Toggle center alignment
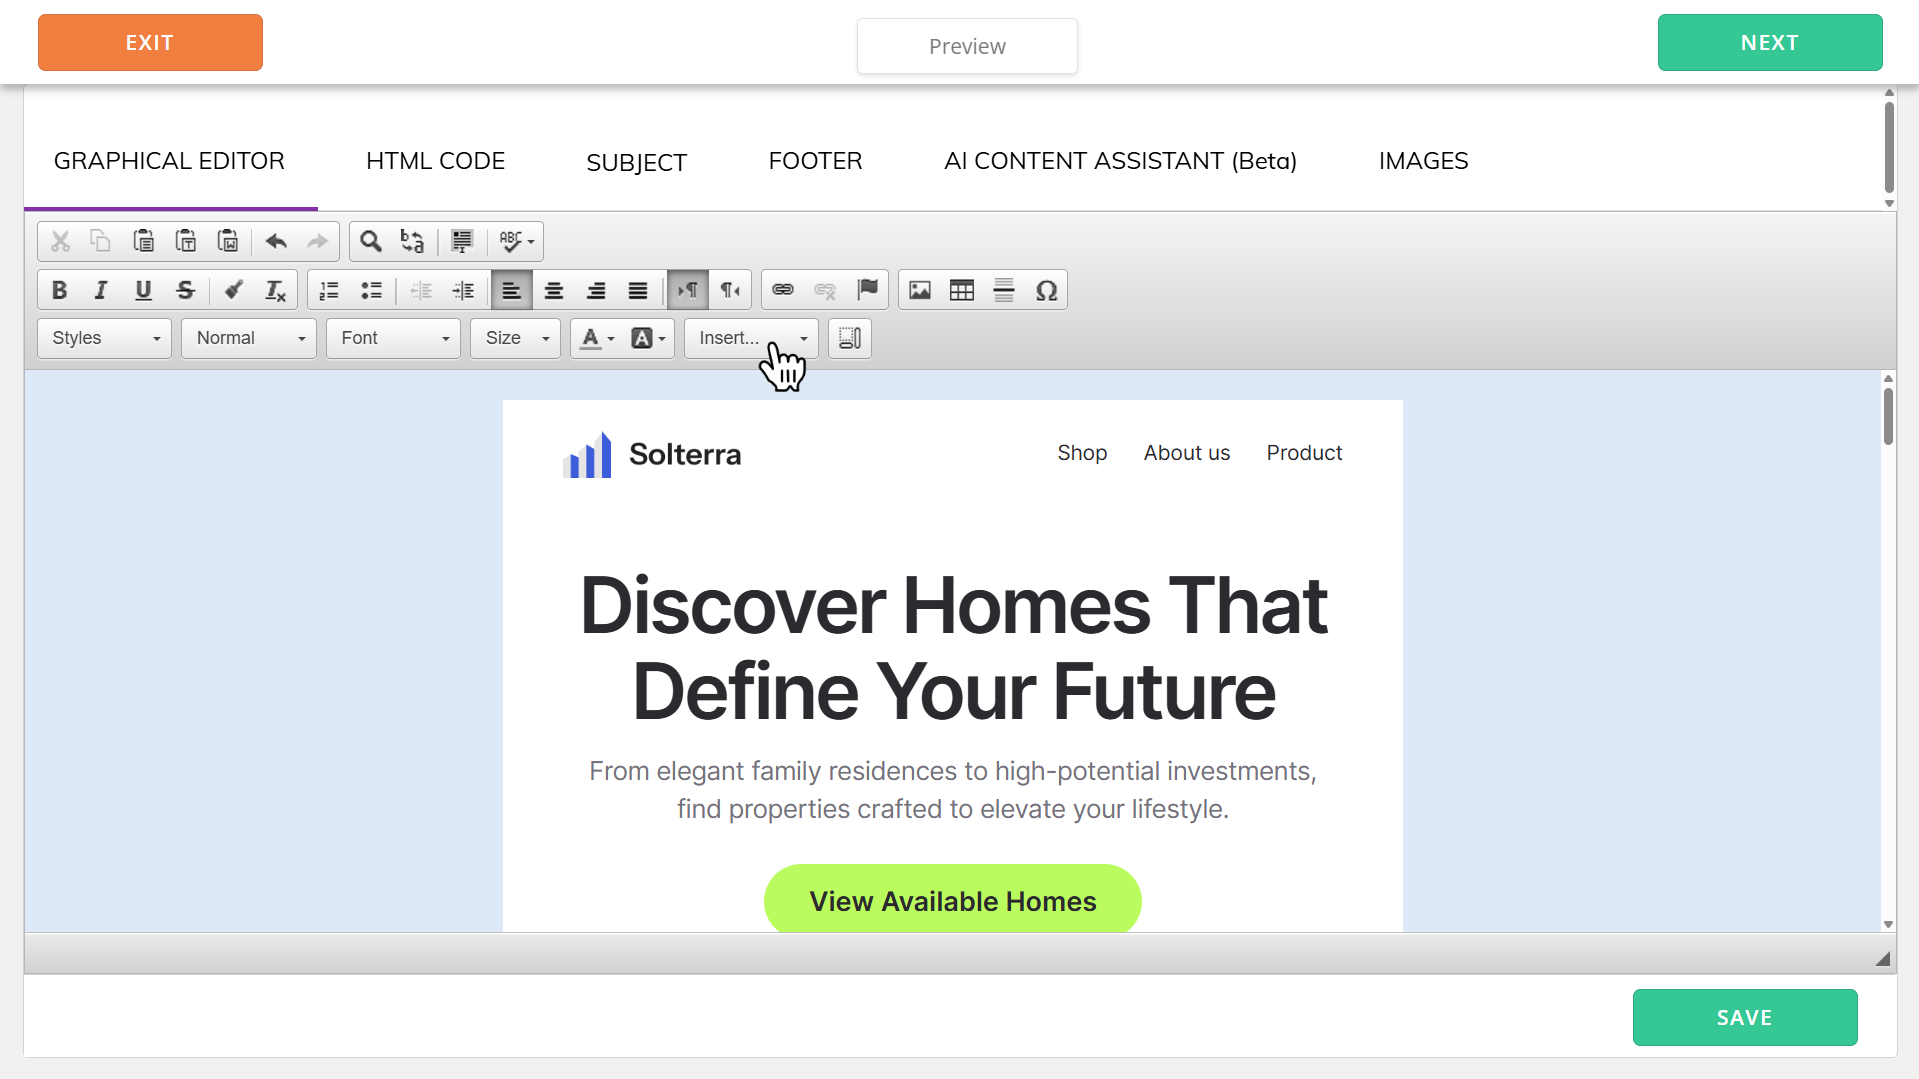The height and width of the screenshot is (1079, 1919). 553,290
